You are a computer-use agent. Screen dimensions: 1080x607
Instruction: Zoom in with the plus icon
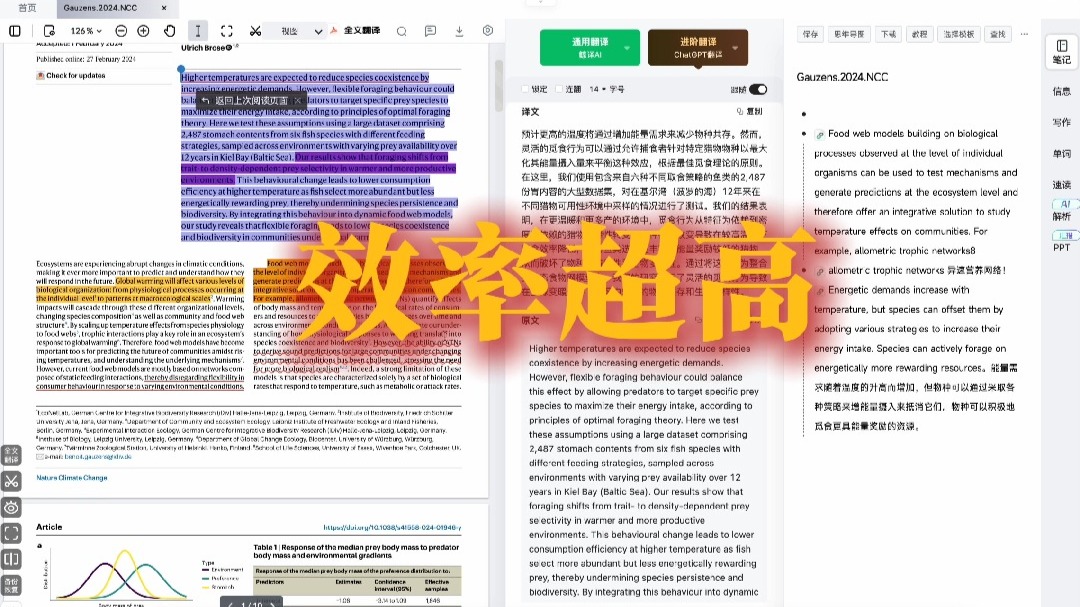[x=144, y=31]
